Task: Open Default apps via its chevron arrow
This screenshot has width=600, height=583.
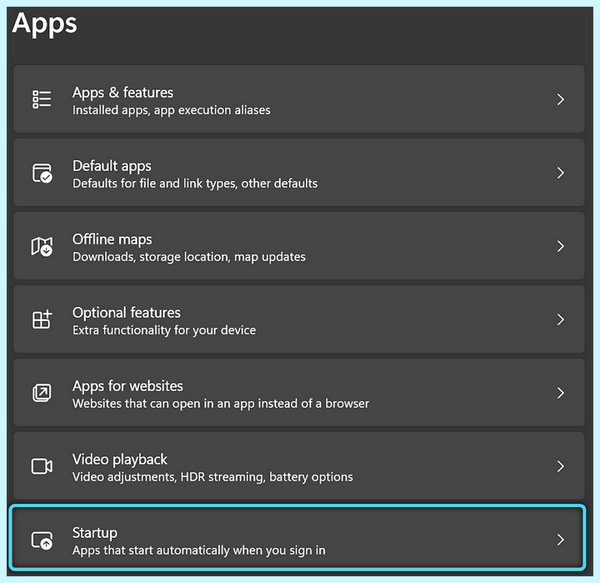Action: (x=561, y=173)
